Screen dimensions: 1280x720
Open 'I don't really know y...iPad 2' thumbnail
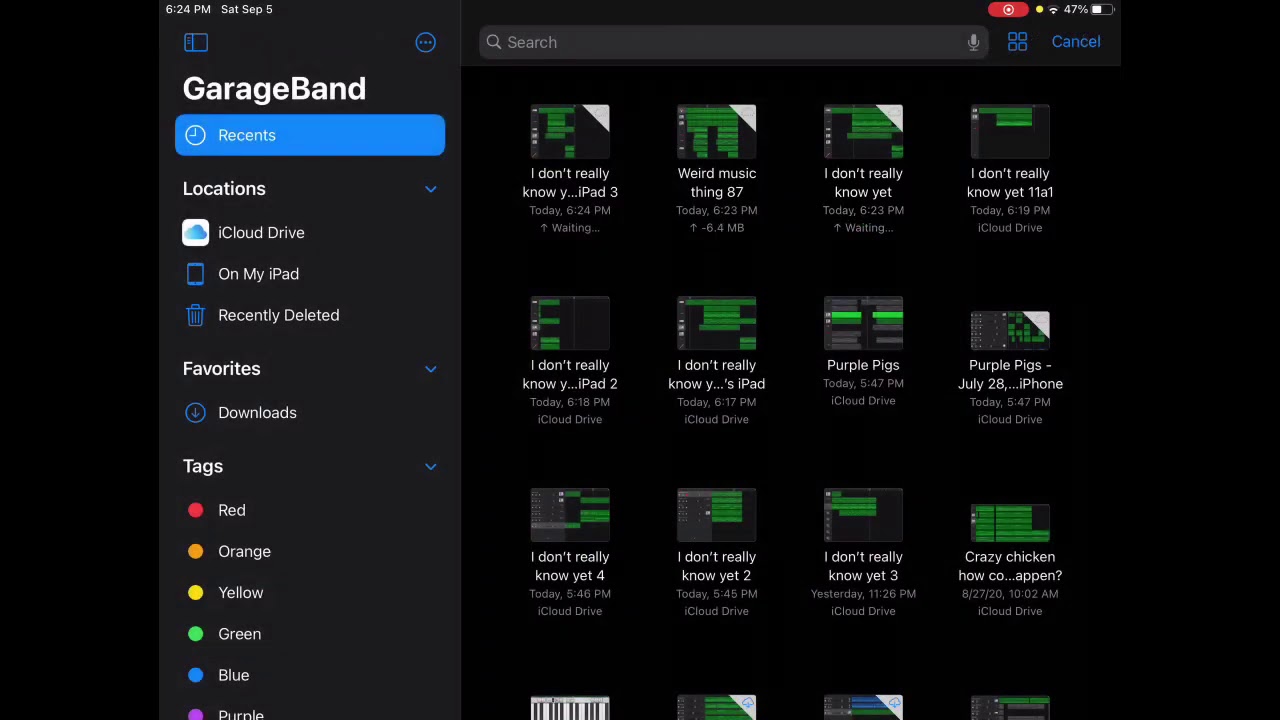click(x=570, y=324)
